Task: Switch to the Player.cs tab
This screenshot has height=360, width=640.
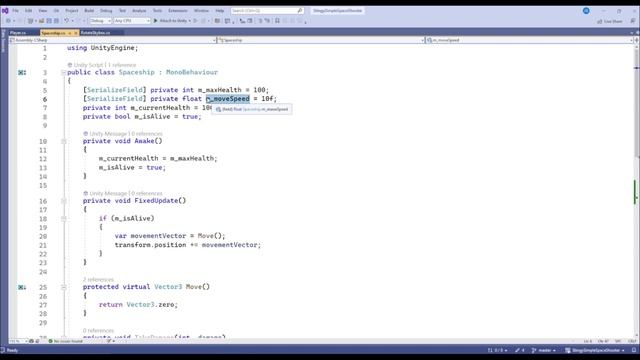Action: point(18,33)
